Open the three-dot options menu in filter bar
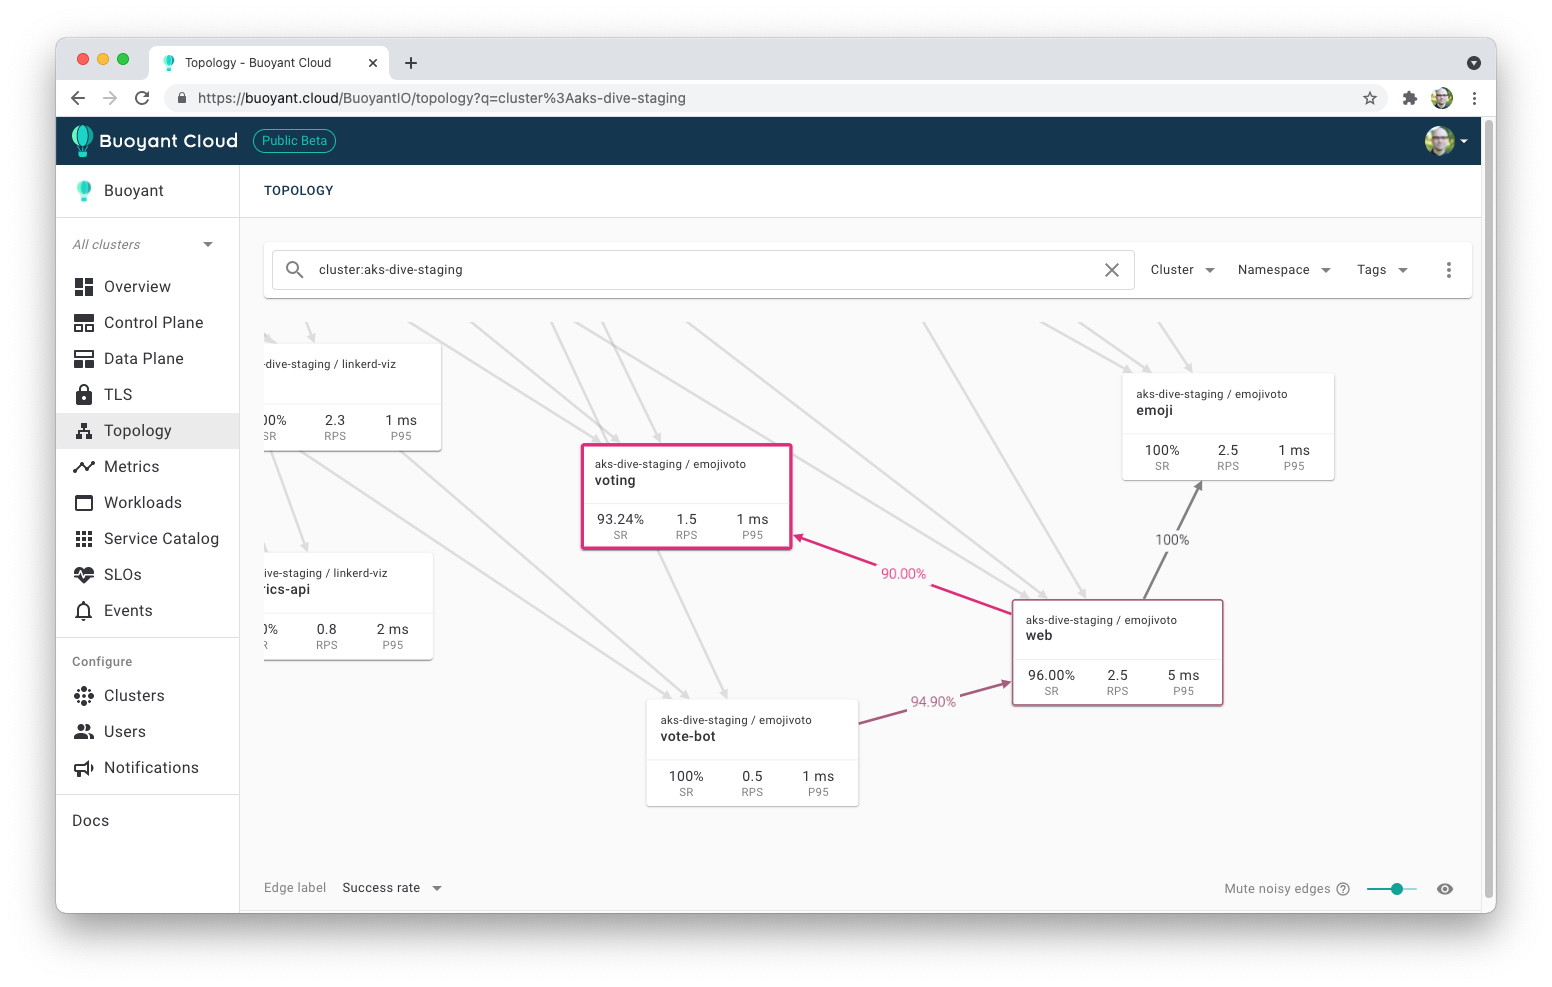Screen dimensions: 1552x987 [x=1448, y=270]
